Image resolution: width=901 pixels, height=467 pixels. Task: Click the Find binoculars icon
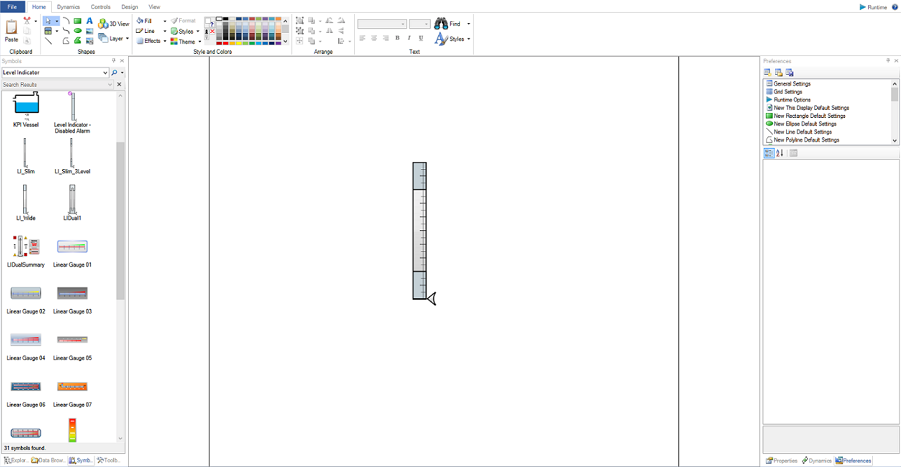(441, 24)
